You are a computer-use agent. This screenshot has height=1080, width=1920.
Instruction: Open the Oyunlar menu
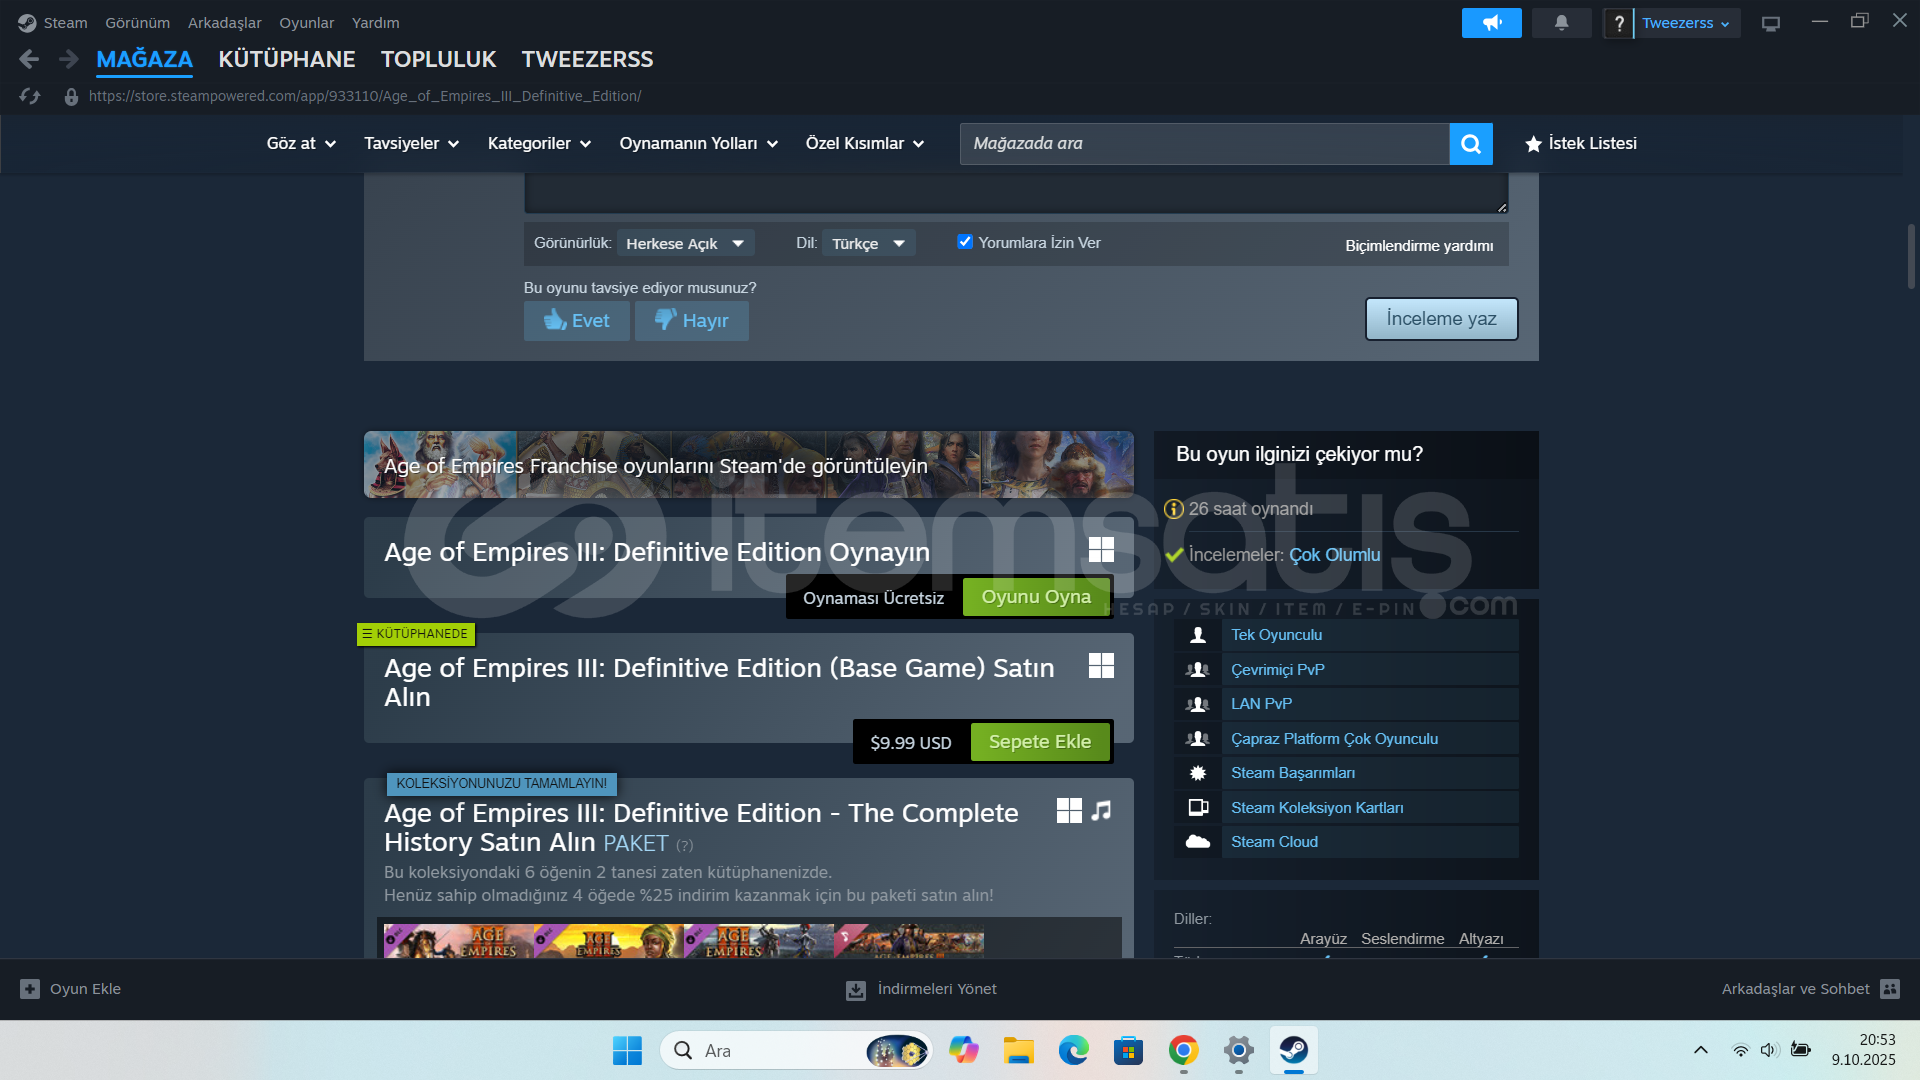pyautogui.click(x=306, y=23)
